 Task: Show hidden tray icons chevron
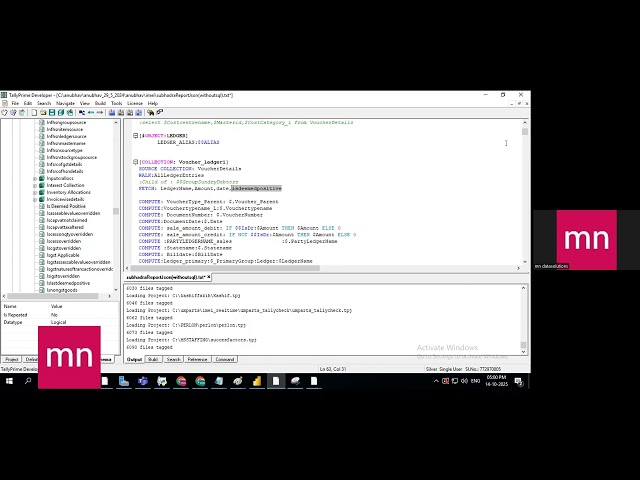436,381
